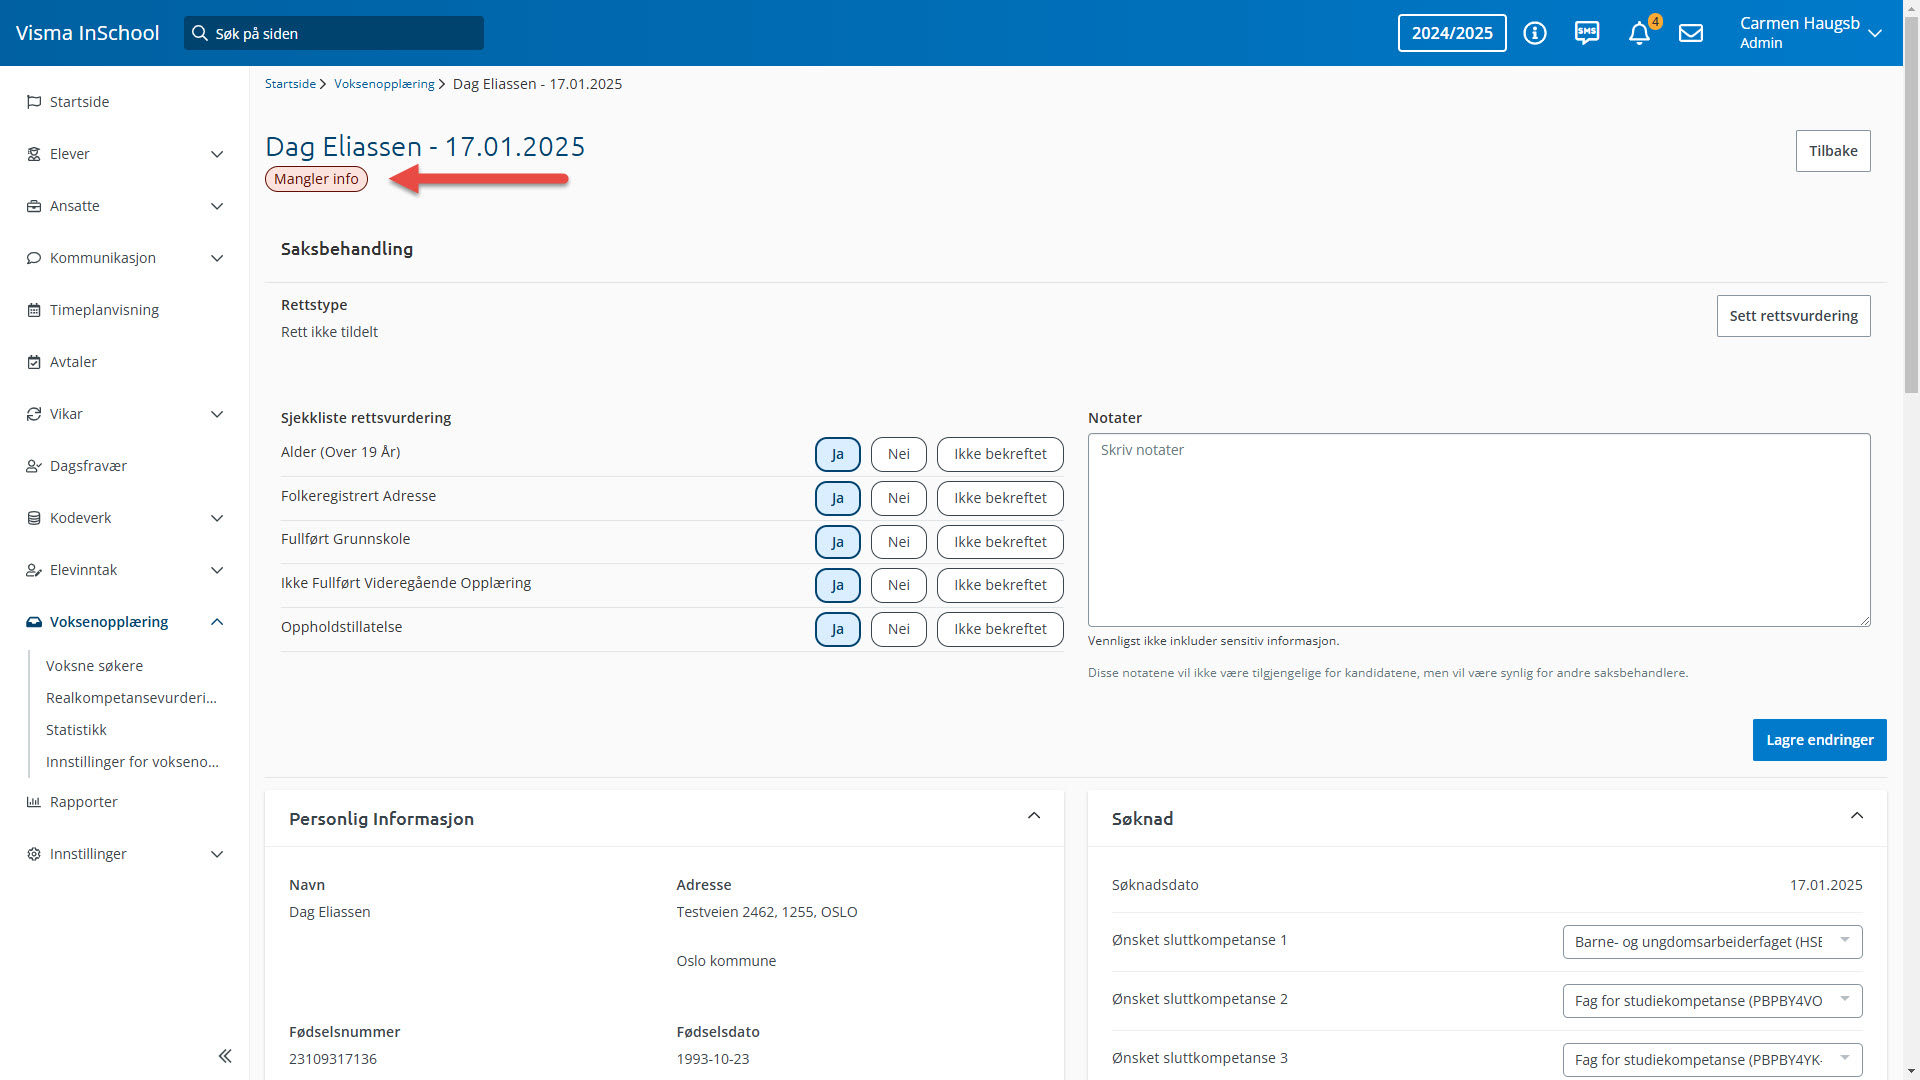The image size is (1920, 1080).
Task: Expand the Elever sidebar menu
Action: (217, 154)
